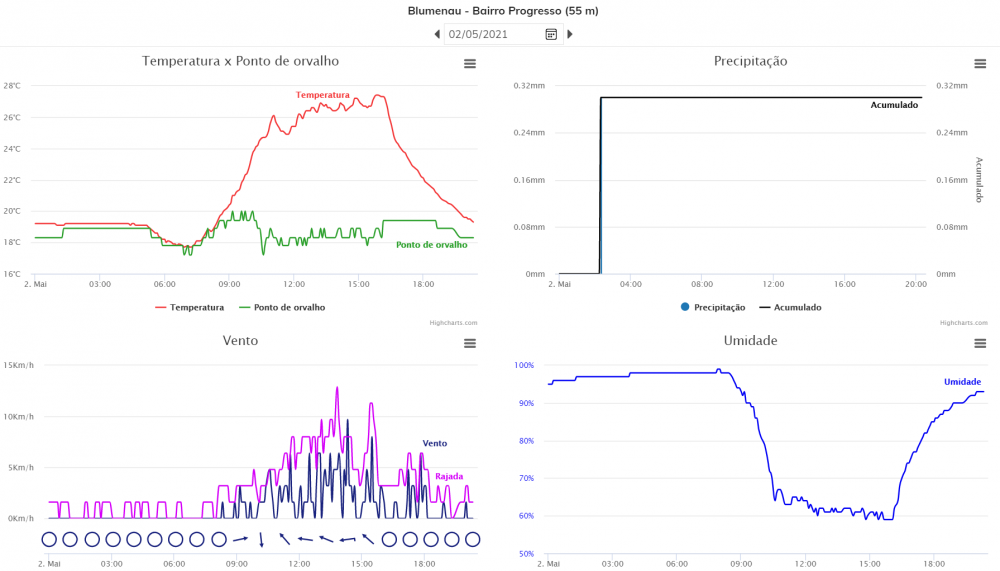Toggle Temperatura series in legend
This screenshot has width=1000, height=571.
[x=189, y=308]
